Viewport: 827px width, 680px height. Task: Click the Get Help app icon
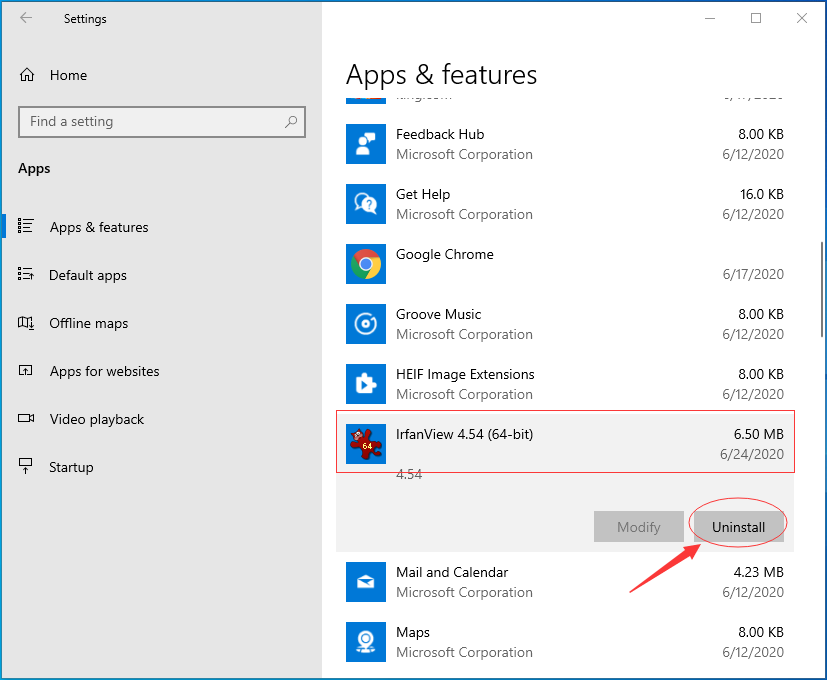366,204
